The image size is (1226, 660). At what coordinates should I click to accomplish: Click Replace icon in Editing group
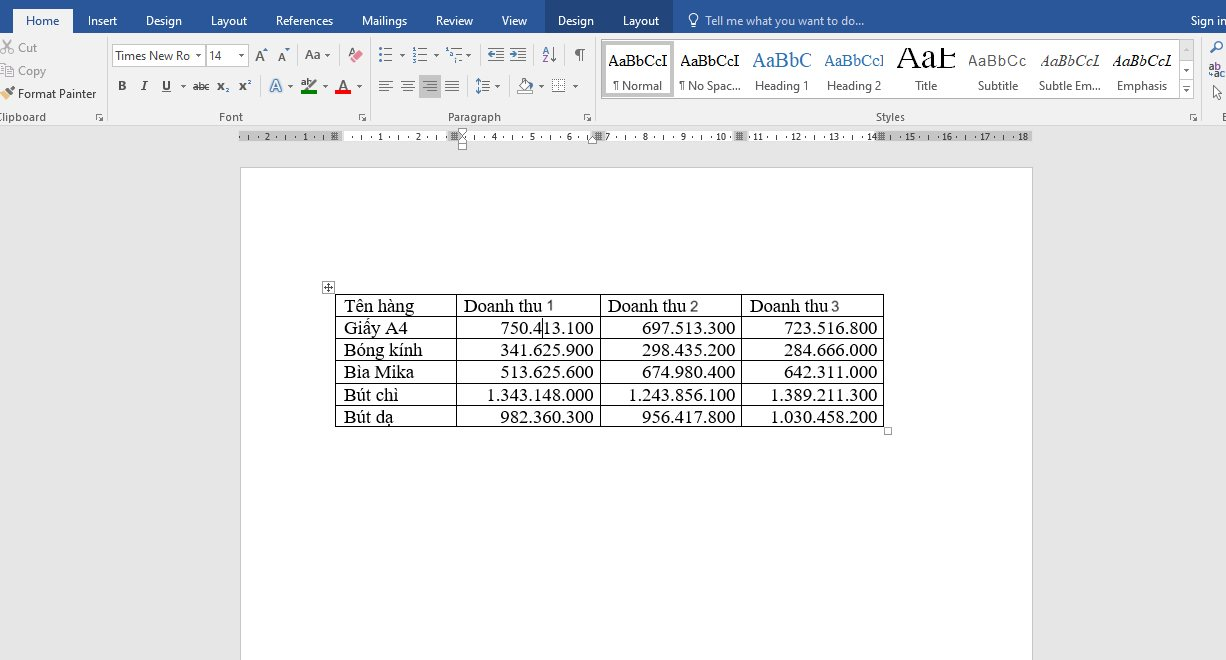point(1217,70)
